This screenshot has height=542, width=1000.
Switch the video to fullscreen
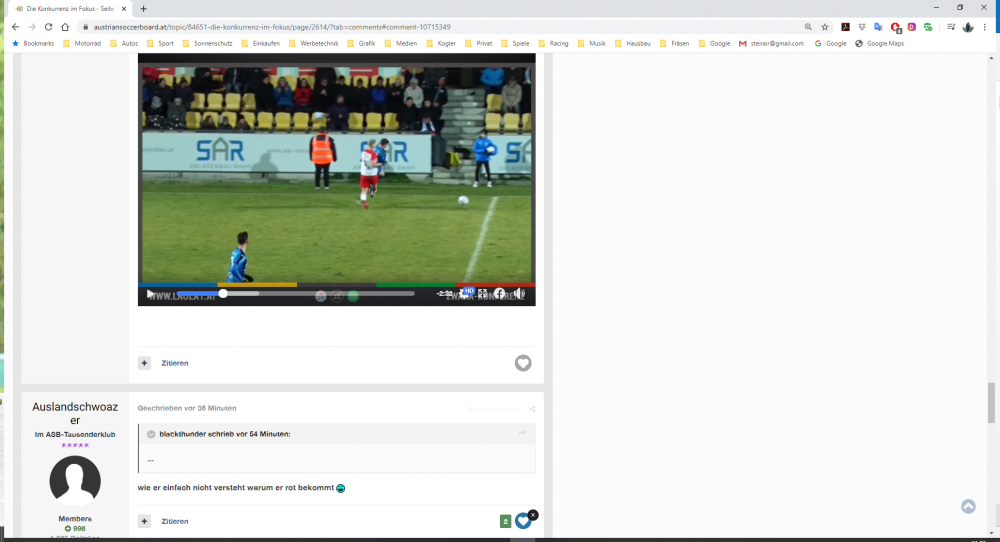pyautogui.click(x=483, y=293)
